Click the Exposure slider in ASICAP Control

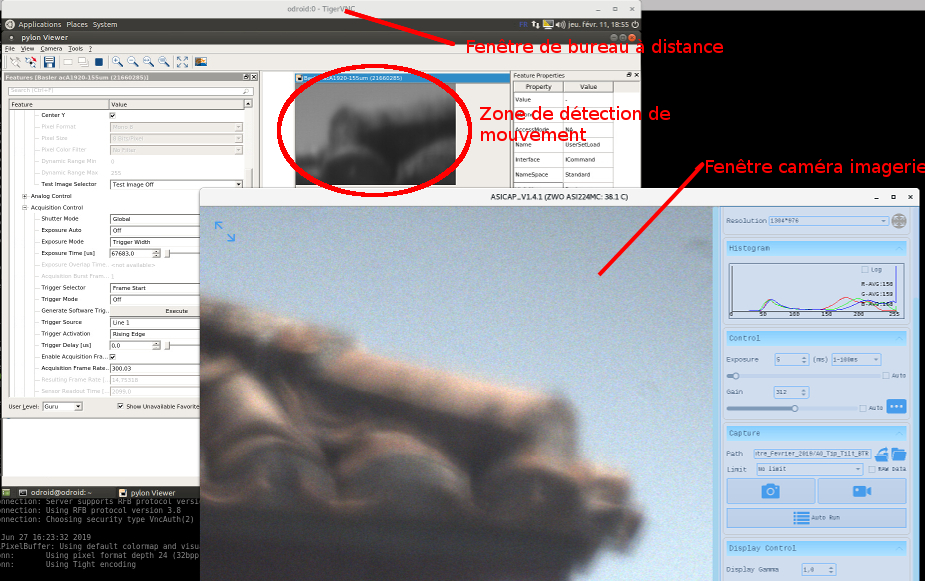point(802,376)
